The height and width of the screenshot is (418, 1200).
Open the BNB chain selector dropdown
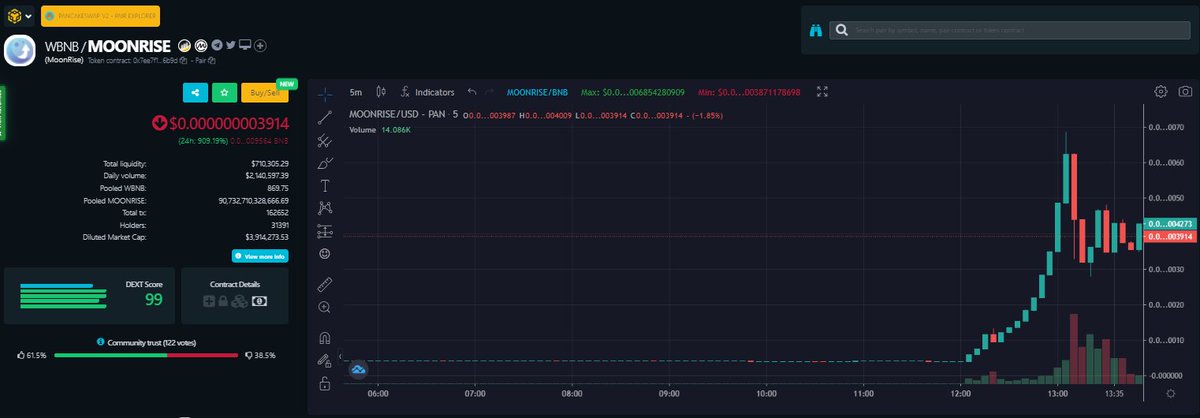(x=19, y=16)
